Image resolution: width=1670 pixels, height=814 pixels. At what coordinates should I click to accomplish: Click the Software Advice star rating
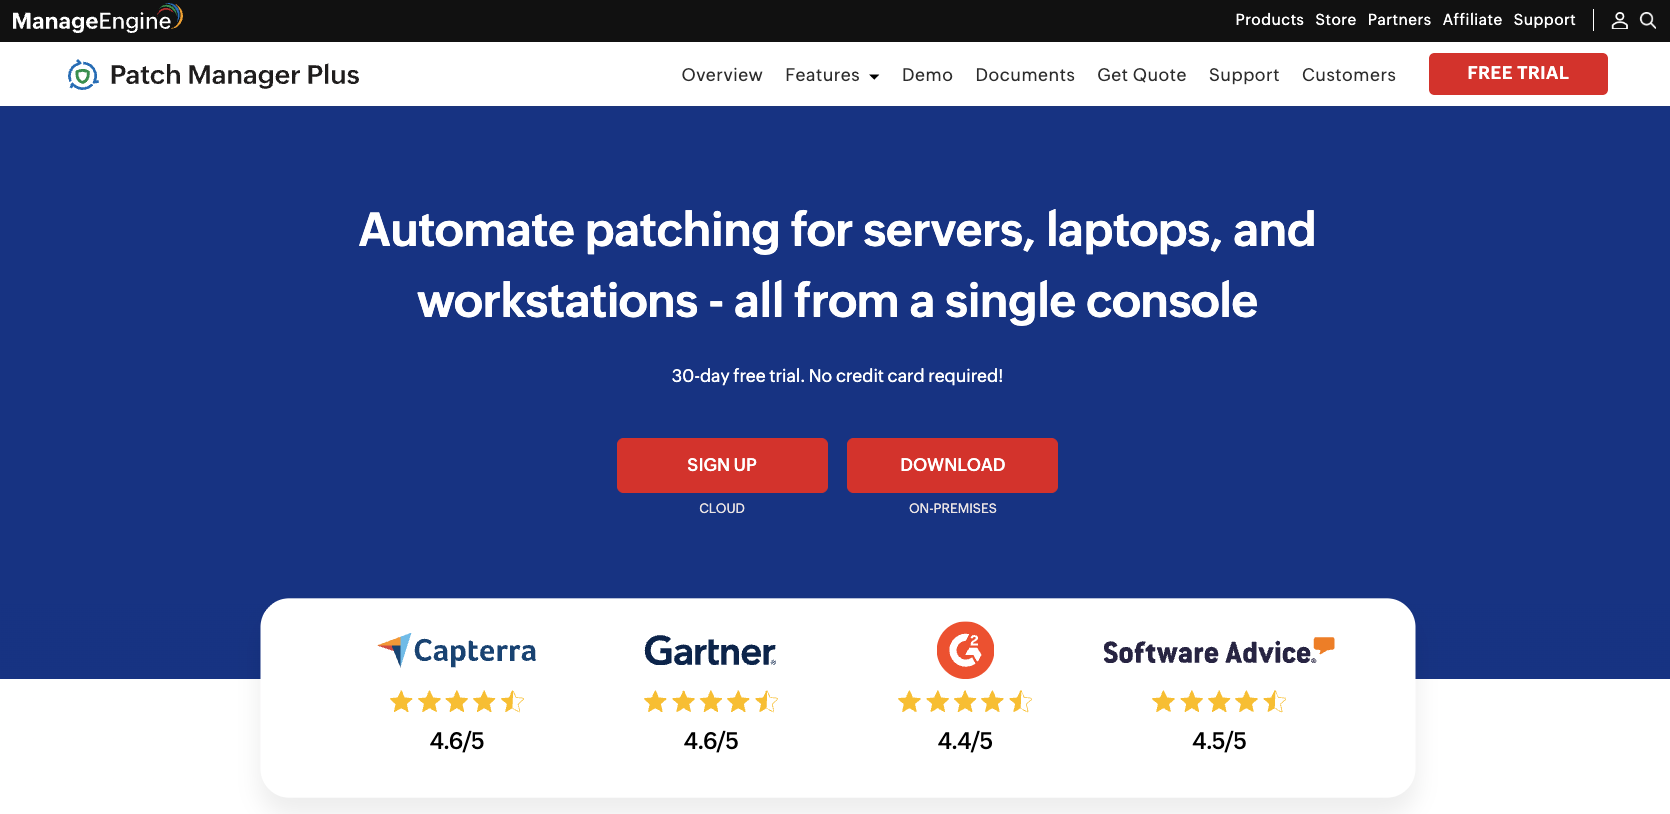pyautogui.click(x=1219, y=702)
